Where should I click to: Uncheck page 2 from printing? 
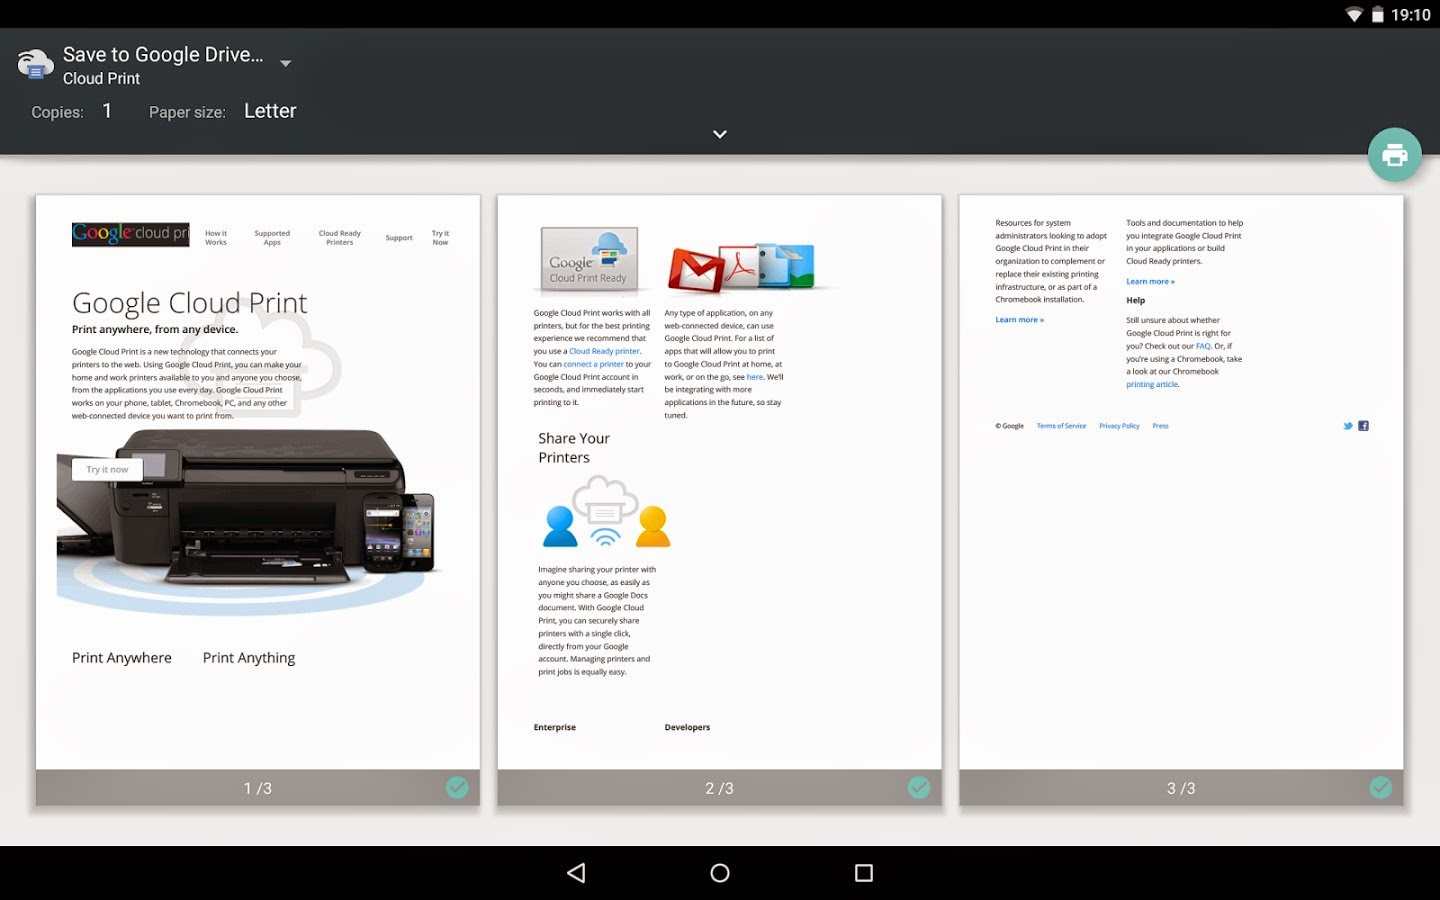click(919, 788)
